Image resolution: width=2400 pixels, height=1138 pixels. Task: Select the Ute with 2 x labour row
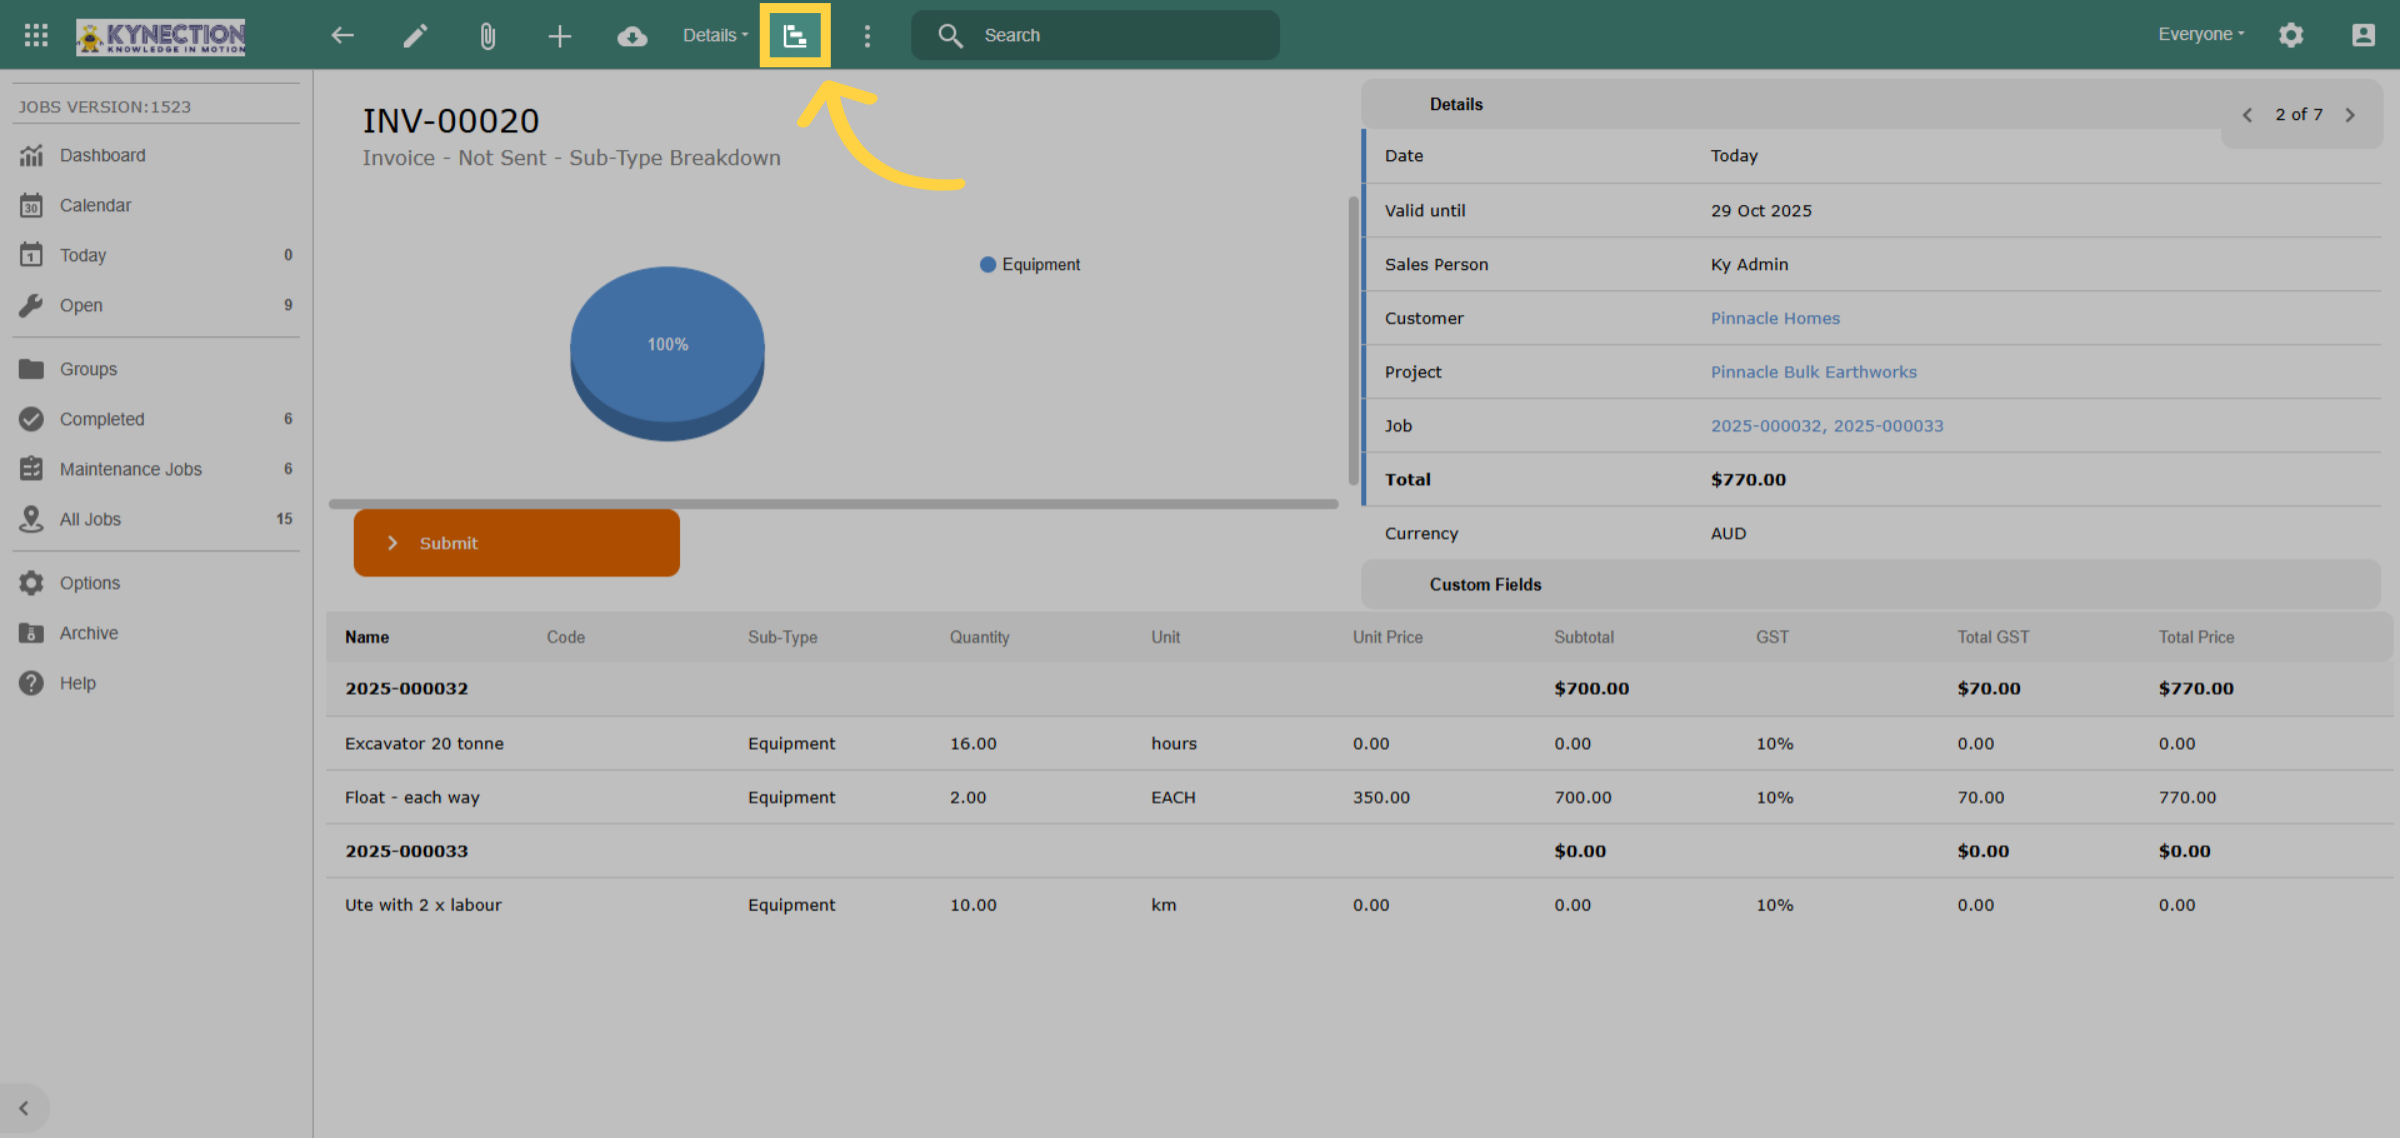[1360, 905]
